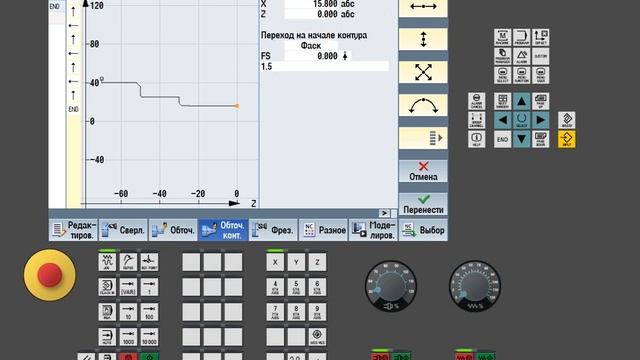Select increment 10 000 key
640x360 pixels.
tap(149, 337)
